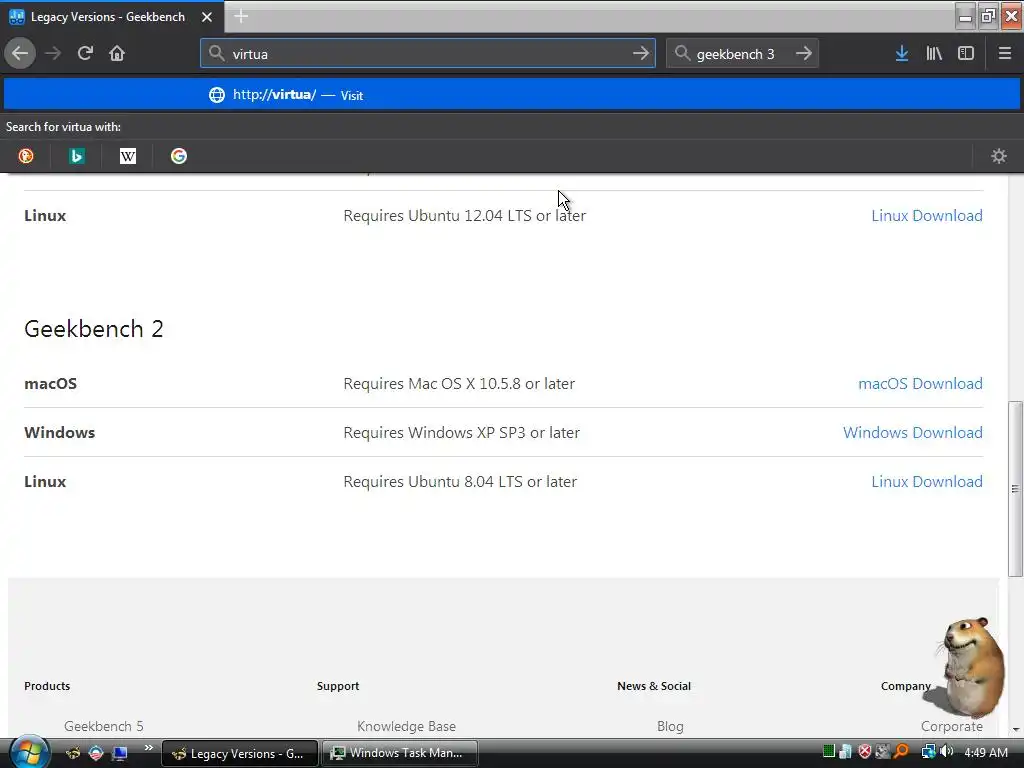The height and width of the screenshot is (768, 1024).
Task: Open Geekbench 2 Windows Download link
Action: 912,432
